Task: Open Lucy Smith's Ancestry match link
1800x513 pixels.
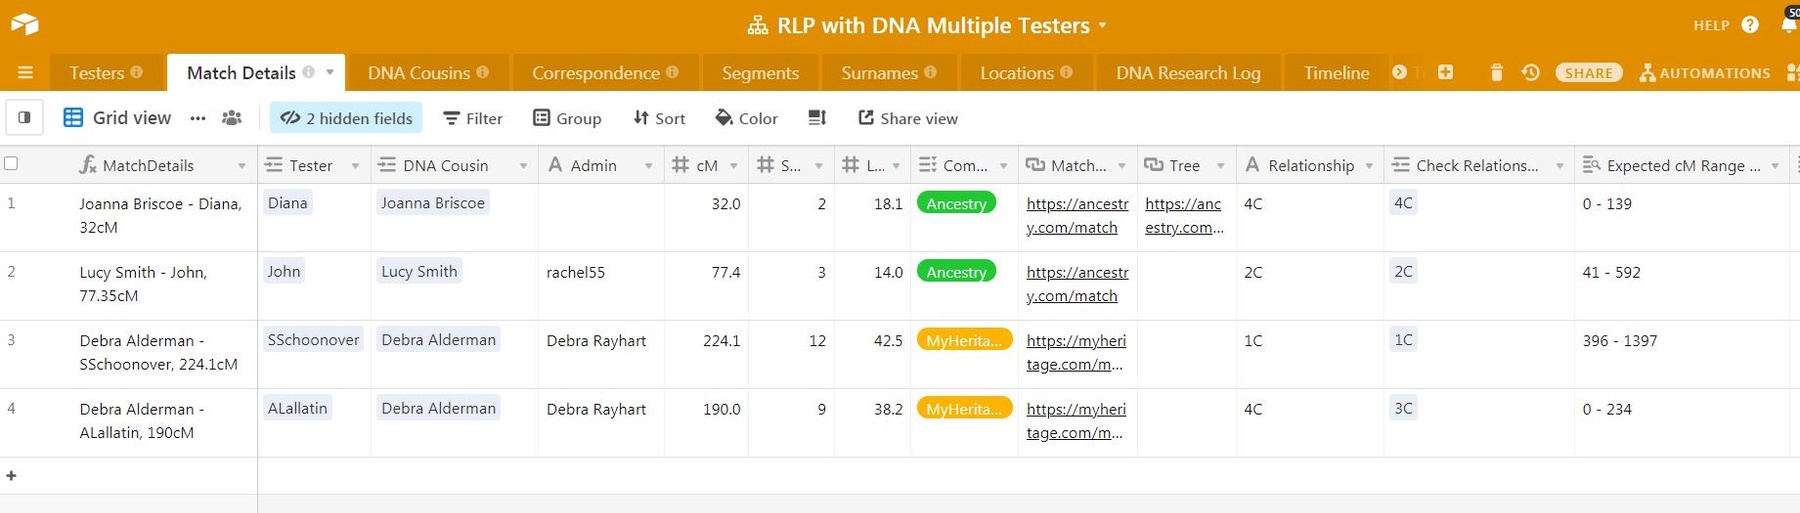Action: coord(1076,284)
